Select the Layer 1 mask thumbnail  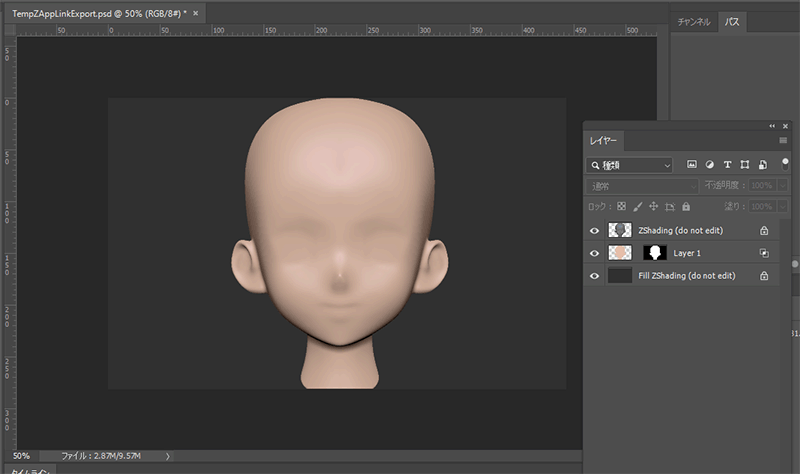coord(654,253)
